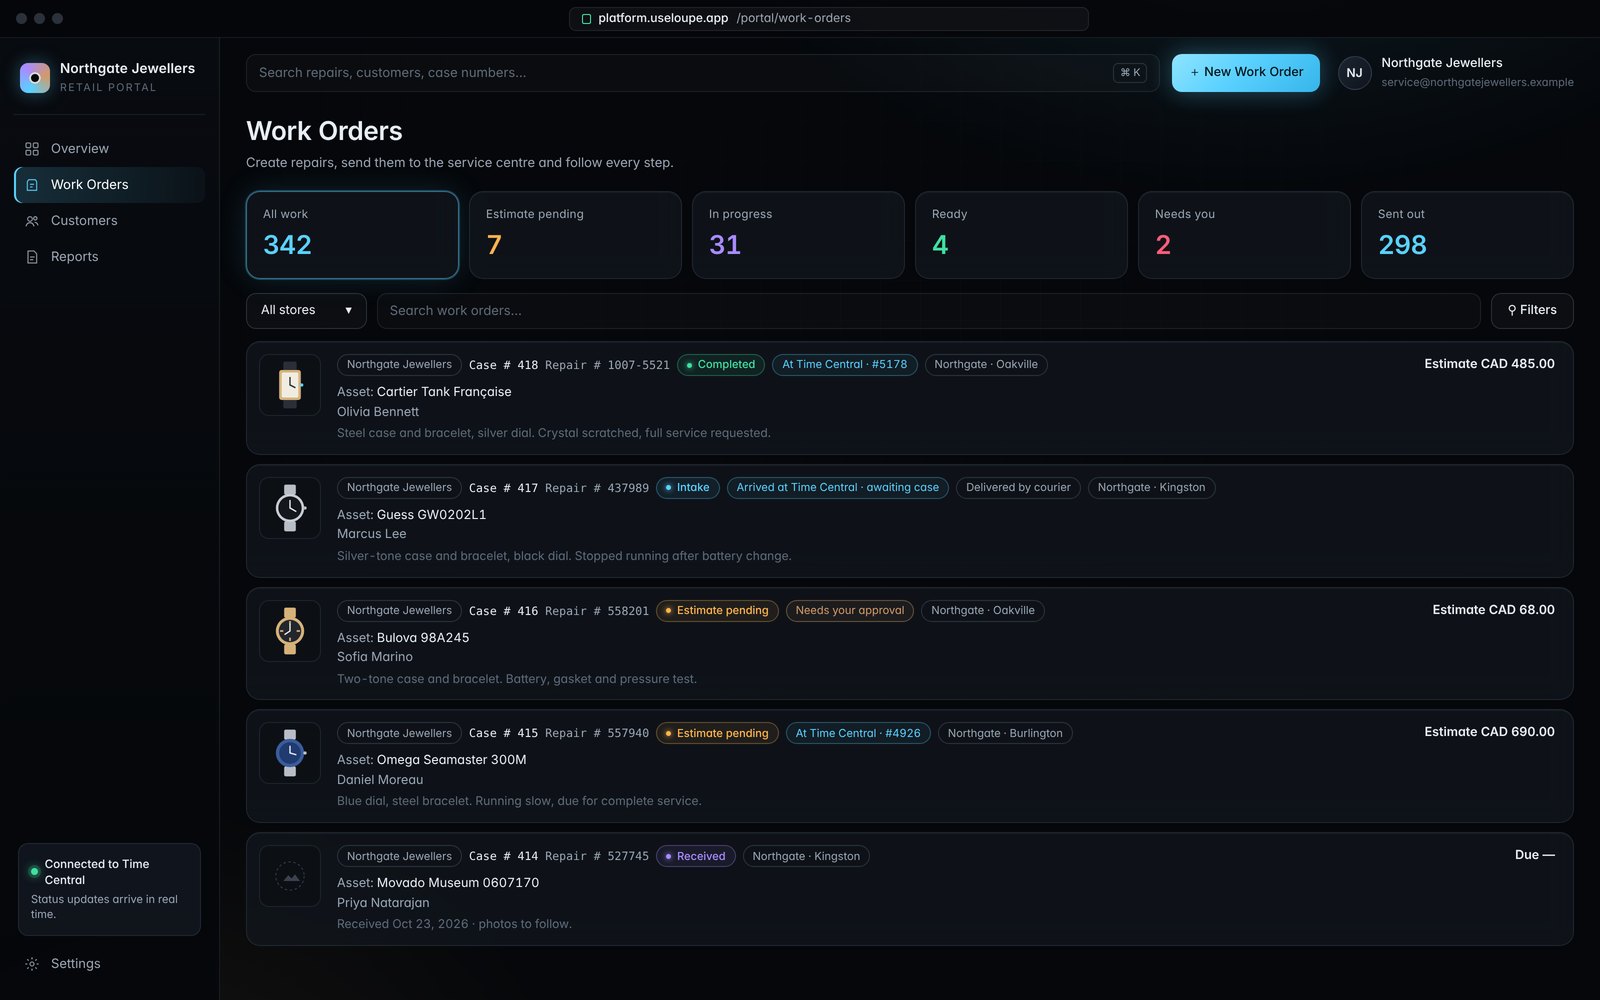
Task: Click customer name Priya Natarajan
Action: coord(383,903)
